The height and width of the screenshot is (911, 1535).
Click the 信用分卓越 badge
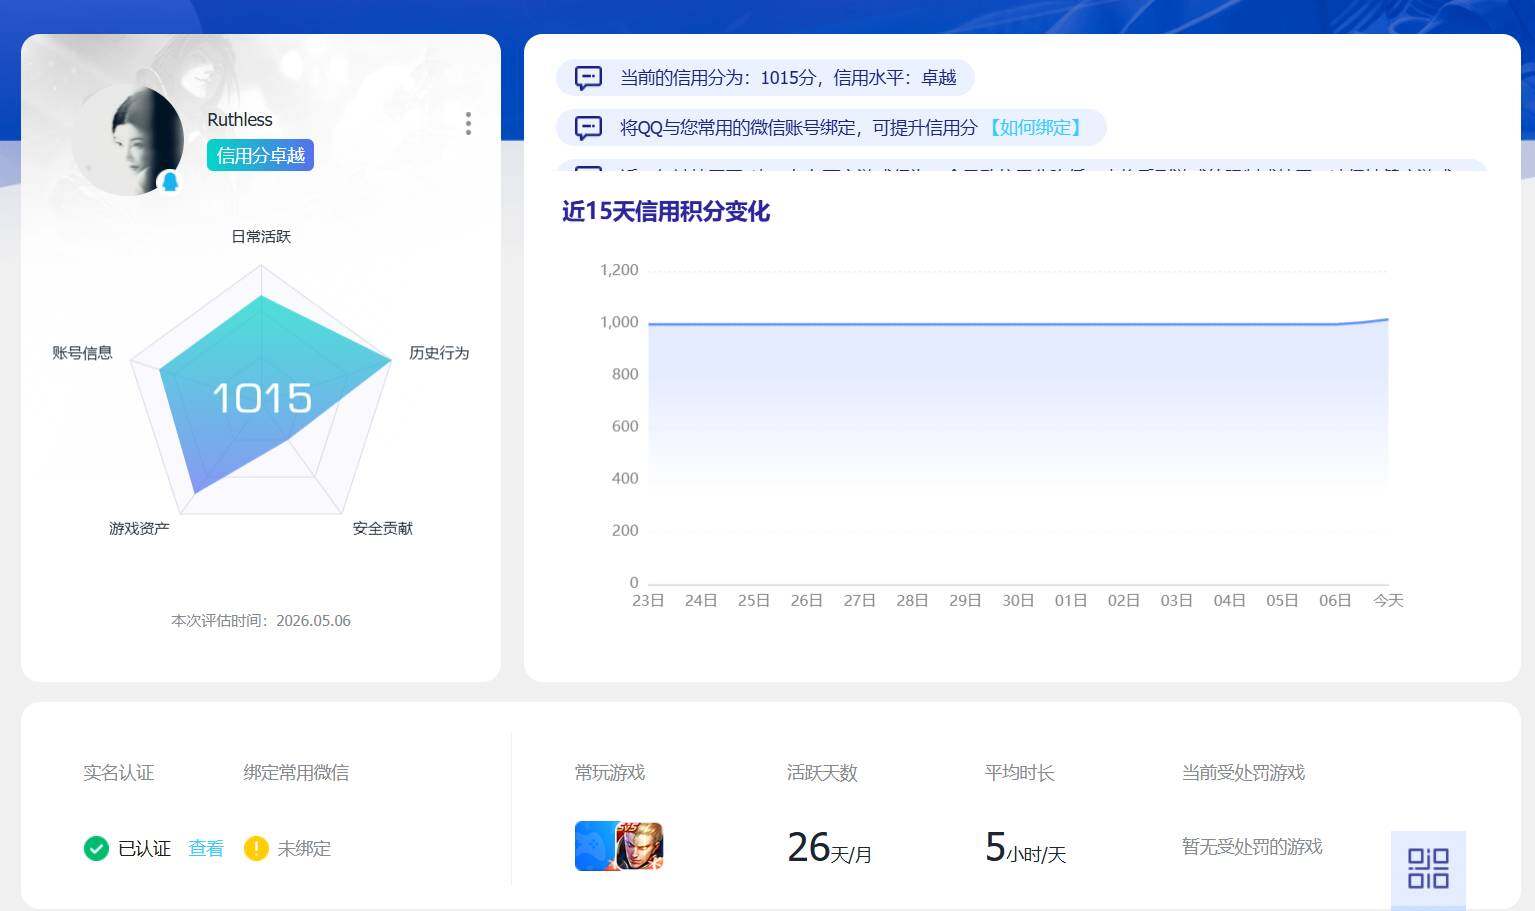pos(260,155)
